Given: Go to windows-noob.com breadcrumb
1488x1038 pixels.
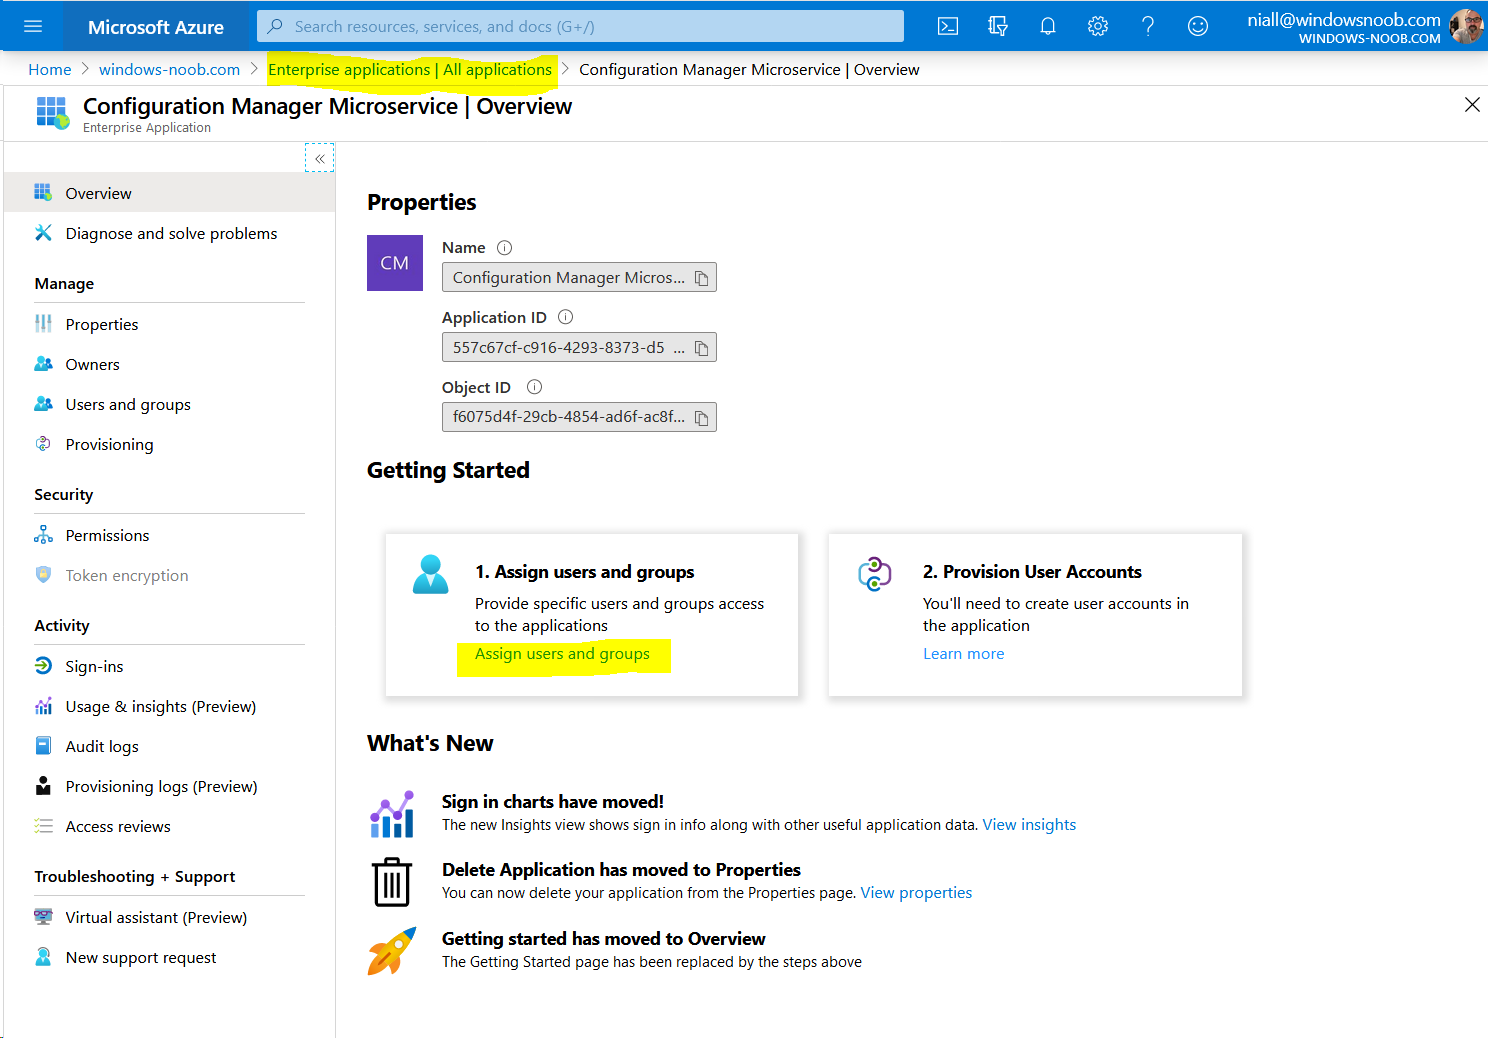Looking at the screenshot, I should pos(169,69).
